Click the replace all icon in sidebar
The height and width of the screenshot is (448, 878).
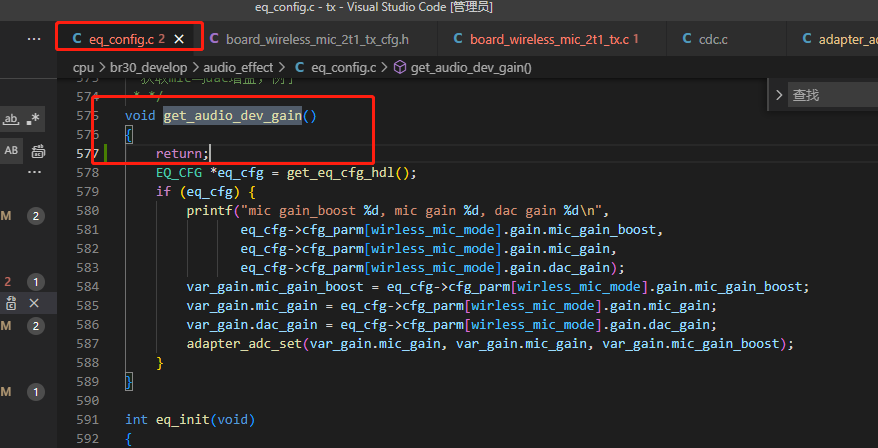tap(38, 151)
